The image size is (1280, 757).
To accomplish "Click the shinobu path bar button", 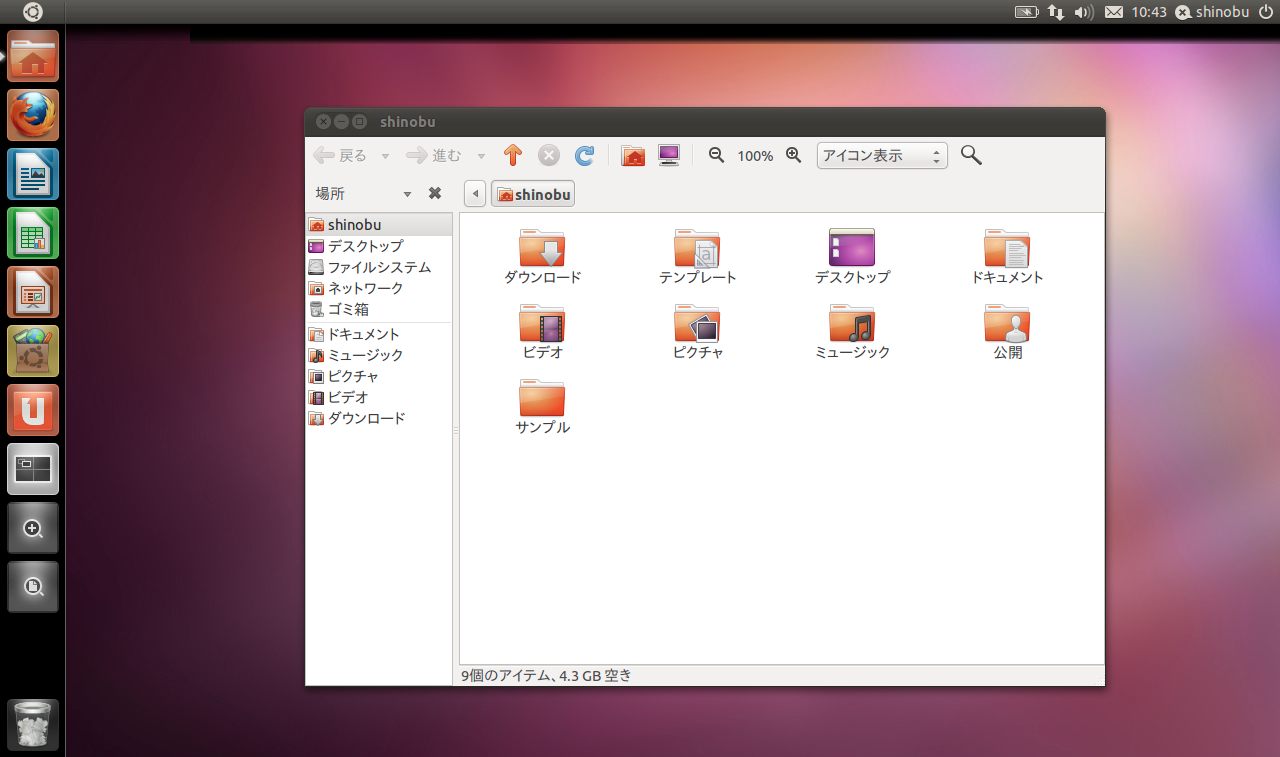I will [x=533, y=194].
